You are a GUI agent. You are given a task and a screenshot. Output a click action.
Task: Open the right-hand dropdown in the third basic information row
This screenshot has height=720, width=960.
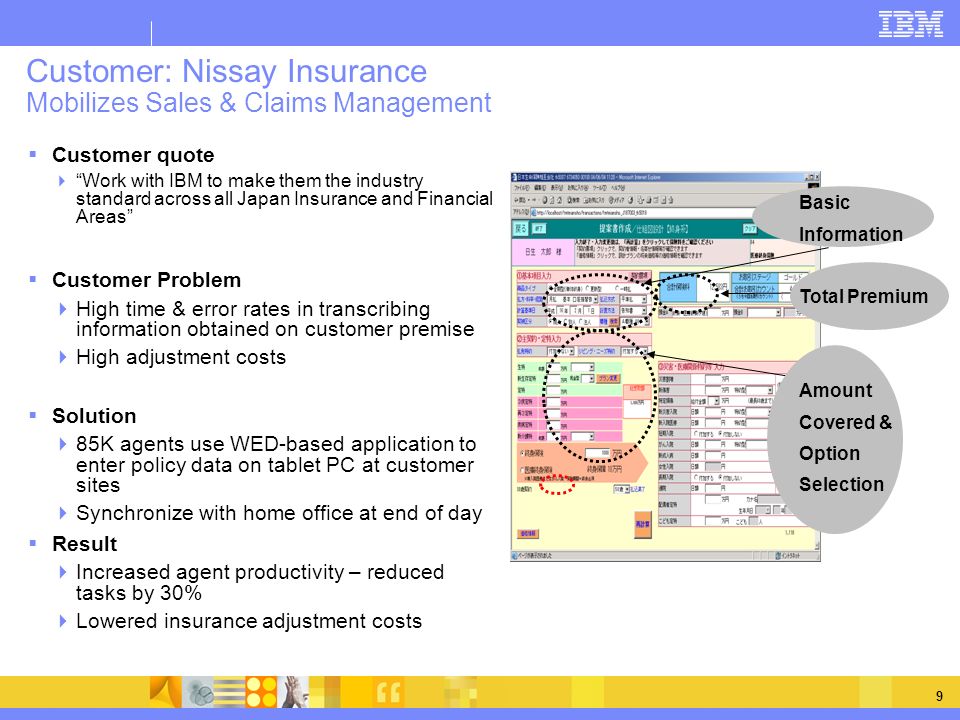[x=634, y=310]
